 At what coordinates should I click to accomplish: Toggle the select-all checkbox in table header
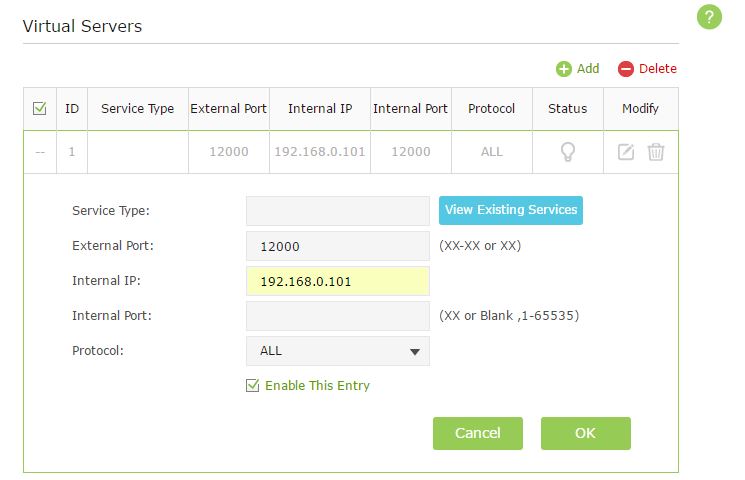(x=39, y=108)
